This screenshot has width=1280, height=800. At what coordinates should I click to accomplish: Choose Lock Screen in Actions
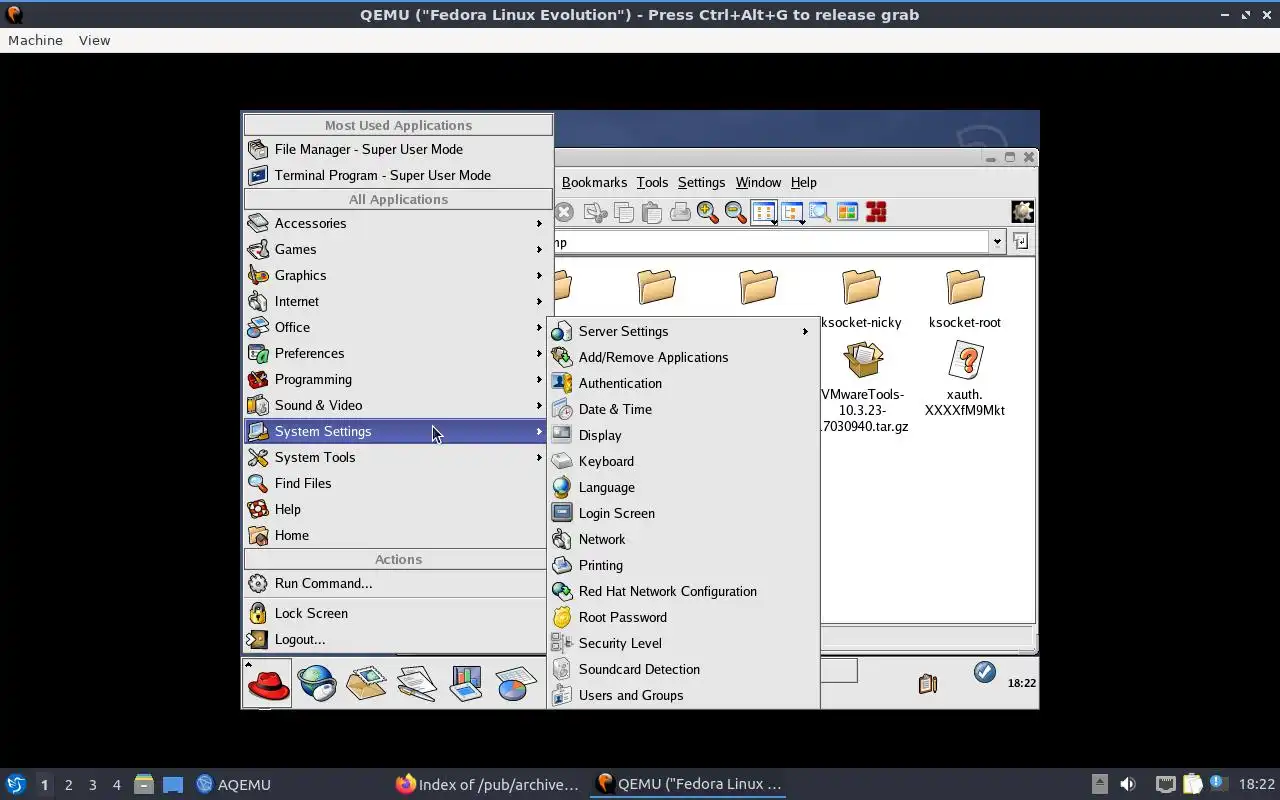pyautogui.click(x=396, y=613)
